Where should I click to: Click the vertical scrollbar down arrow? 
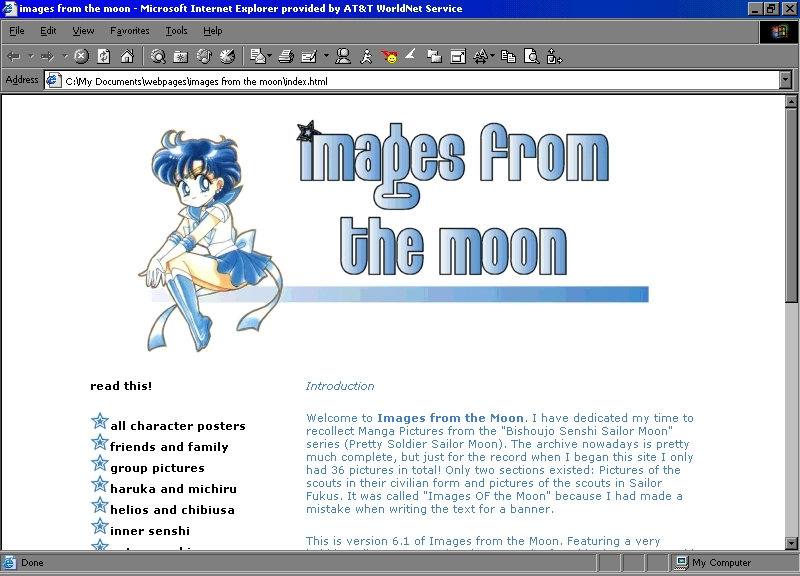point(791,543)
